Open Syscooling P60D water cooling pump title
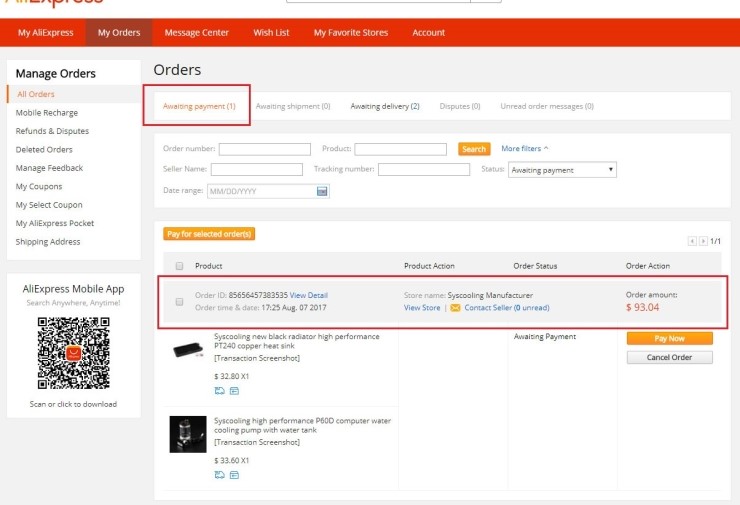 (303, 425)
